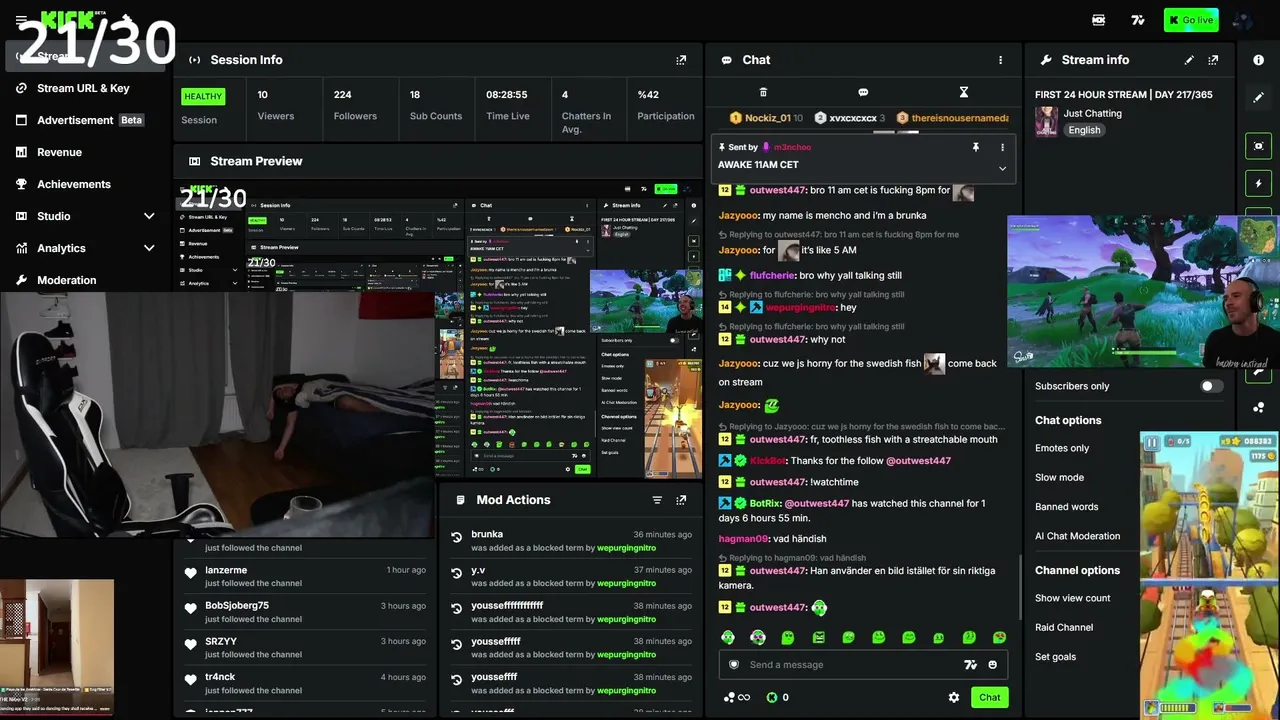Click flufcherie username in chat
Image resolution: width=1280 pixels, height=720 pixels.
(771, 276)
